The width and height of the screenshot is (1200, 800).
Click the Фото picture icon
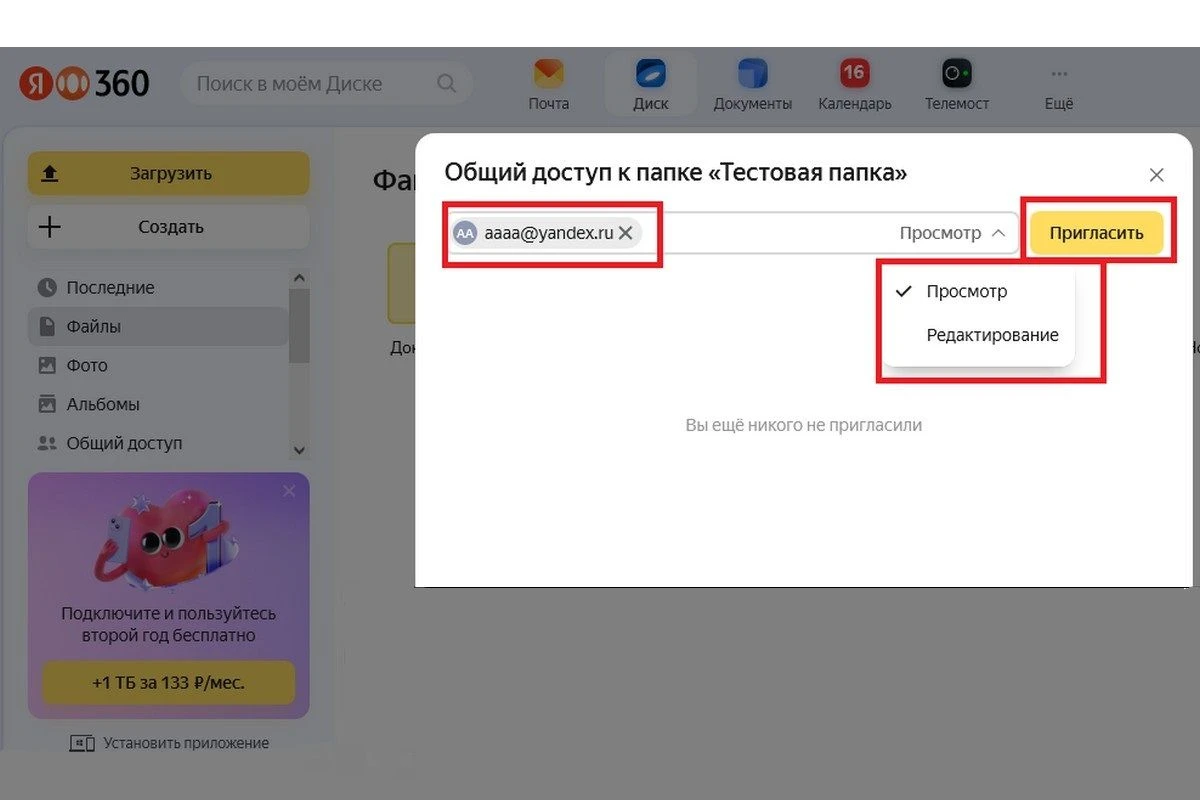[47, 365]
